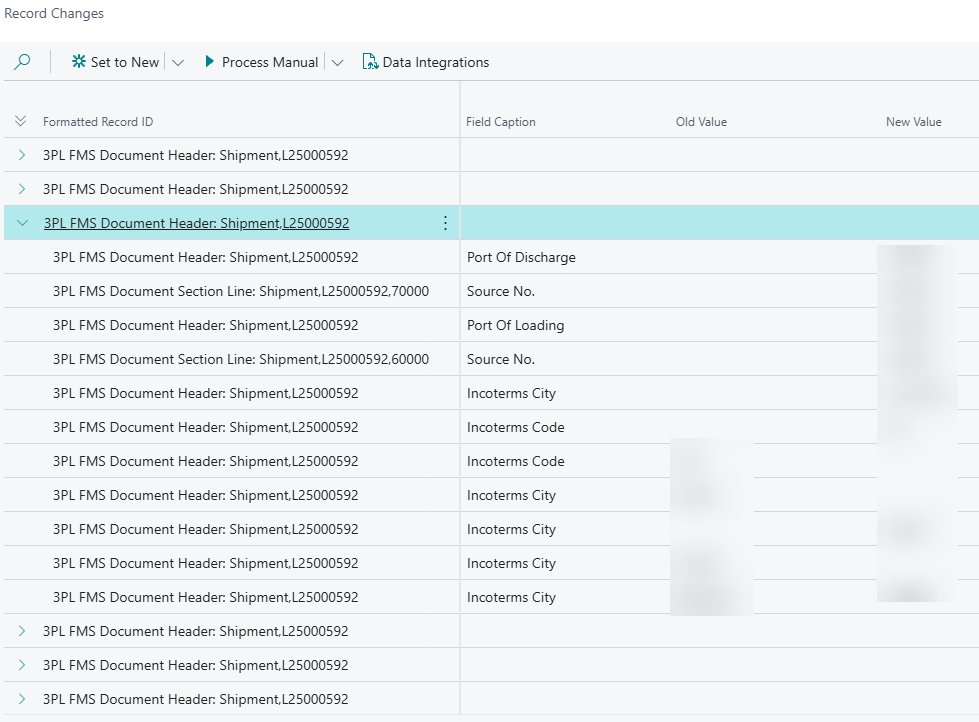Expand the last Shipment,L25000592 row
979x722 pixels.
(22, 699)
